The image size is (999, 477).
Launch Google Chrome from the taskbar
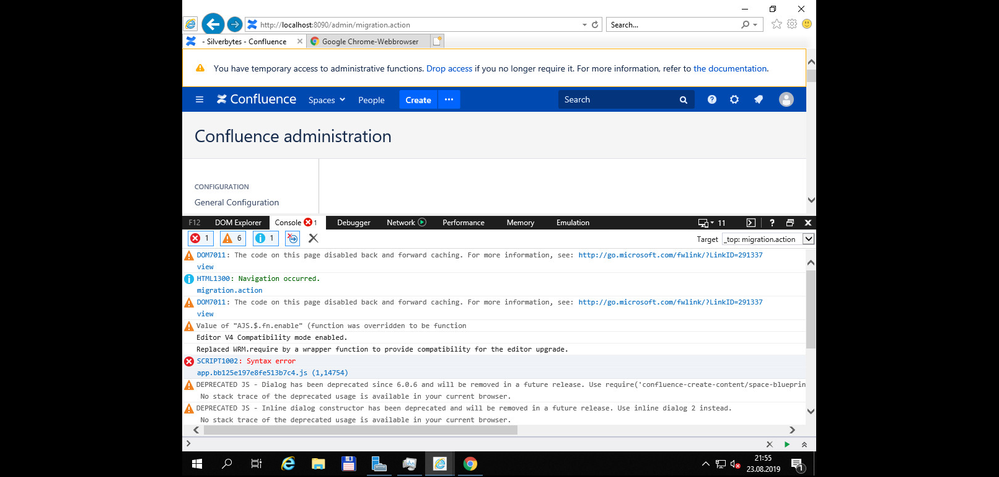tap(470, 464)
